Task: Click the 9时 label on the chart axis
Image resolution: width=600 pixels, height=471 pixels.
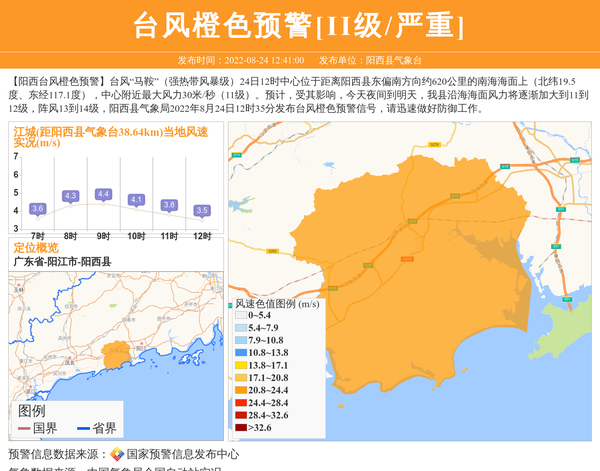Action: (x=103, y=234)
